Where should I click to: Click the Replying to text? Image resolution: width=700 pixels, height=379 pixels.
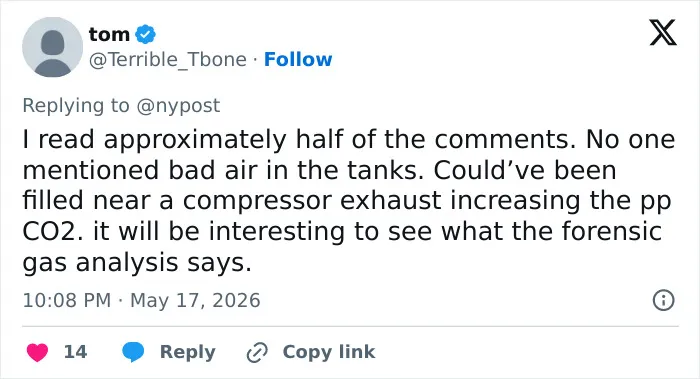coord(76,106)
